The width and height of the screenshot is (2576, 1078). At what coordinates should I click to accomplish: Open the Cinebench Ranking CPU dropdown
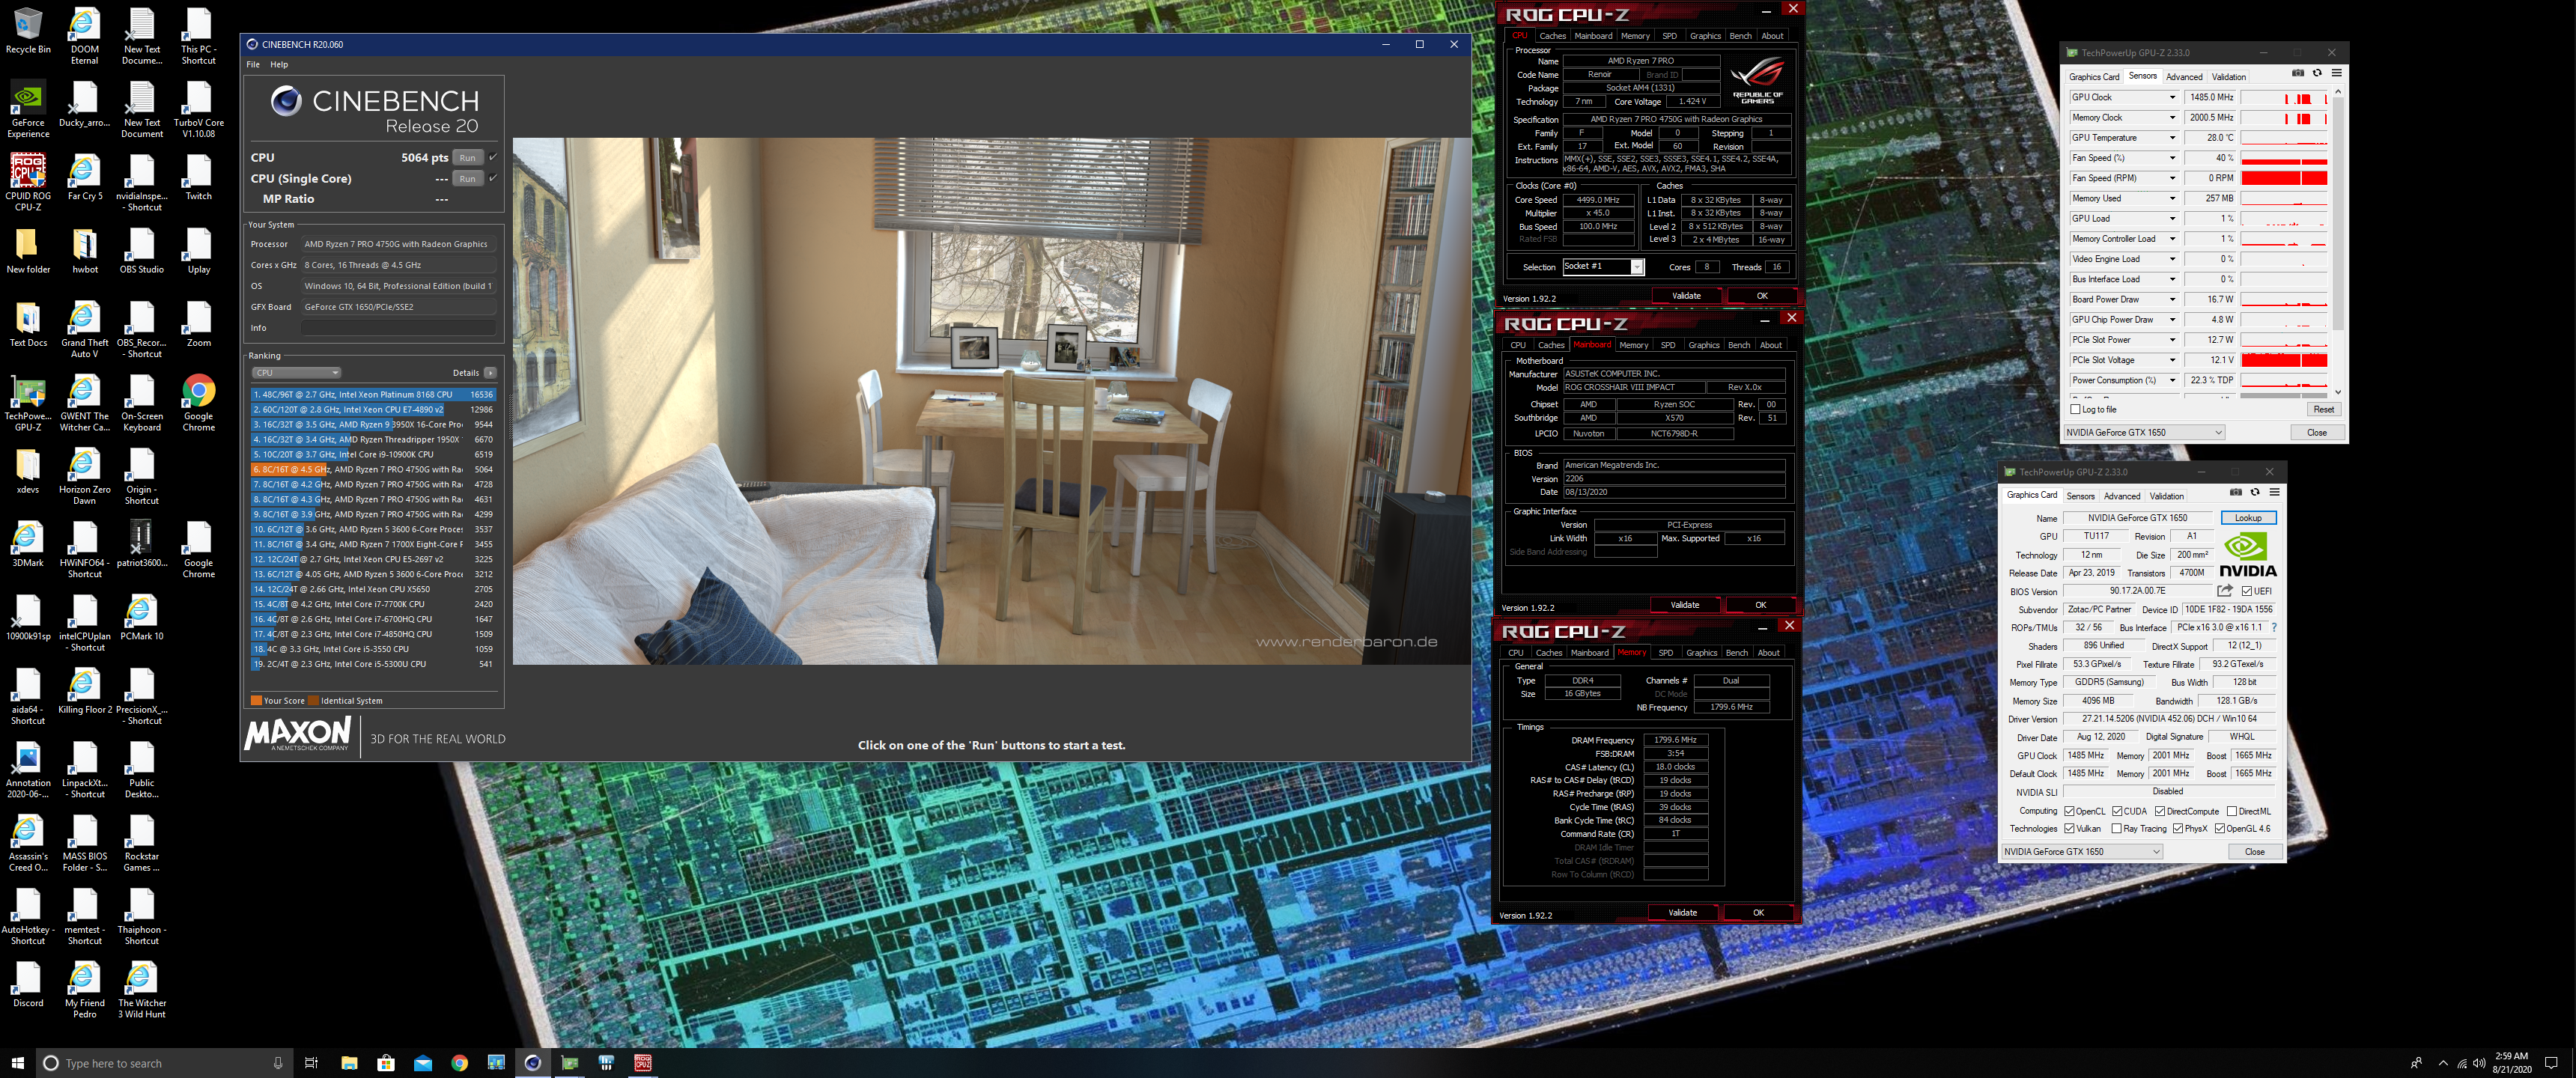tap(296, 373)
